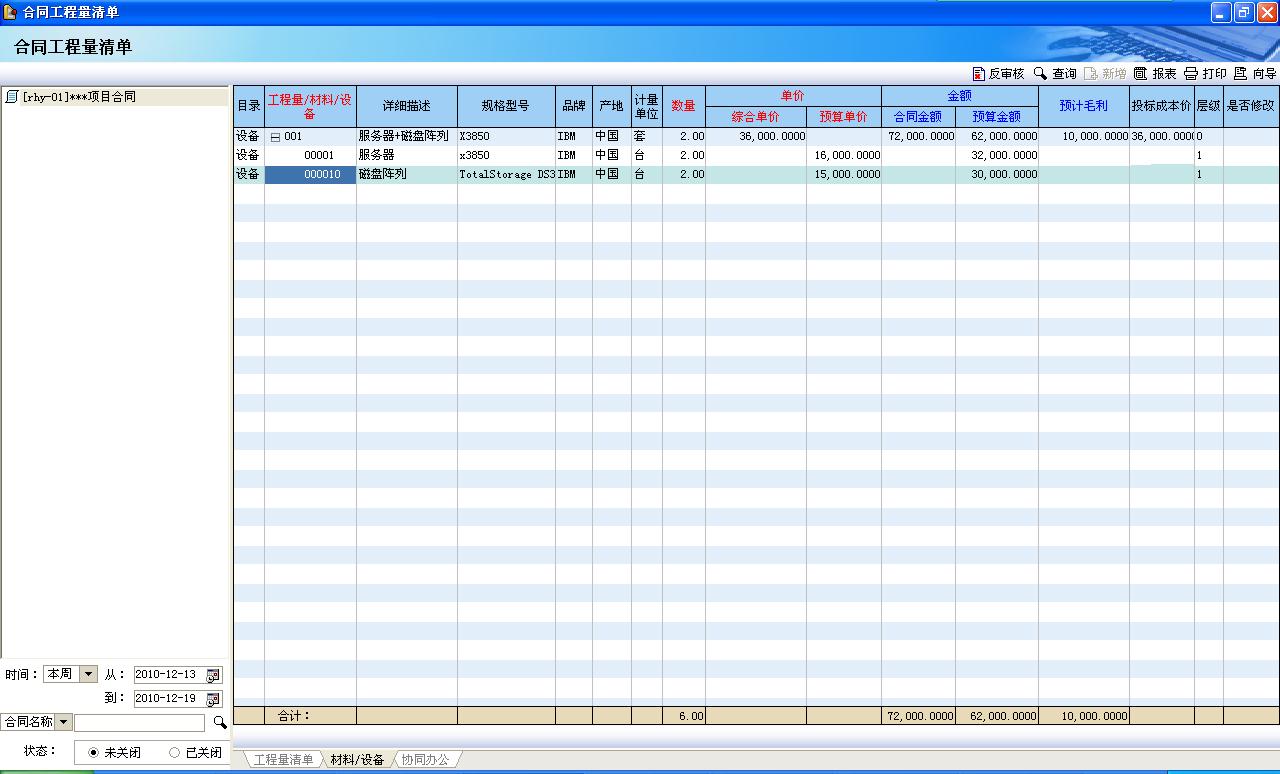Select the 000010 磁盘阵列 row cell
Screen dimensions: 1280x774
tap(310, 174)
